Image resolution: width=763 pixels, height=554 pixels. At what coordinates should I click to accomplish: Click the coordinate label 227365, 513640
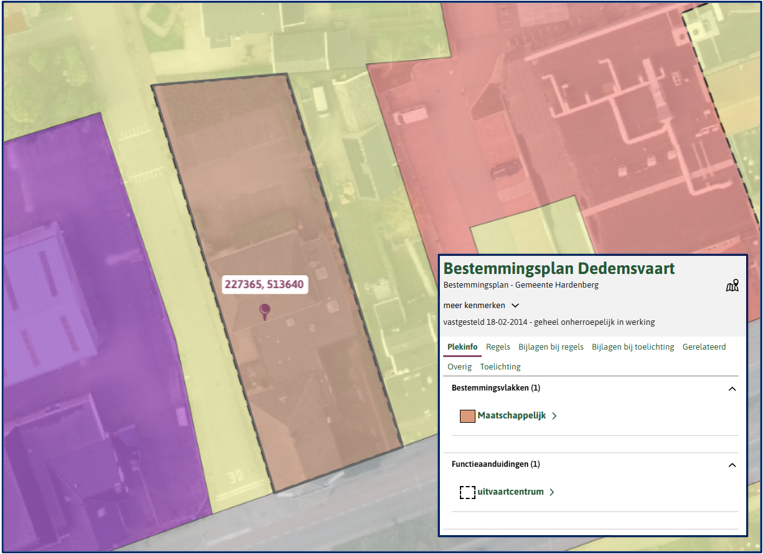(264, 284)
